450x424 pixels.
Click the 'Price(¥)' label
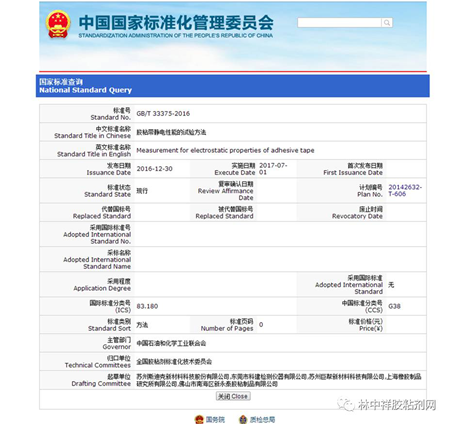pos(371,328)
